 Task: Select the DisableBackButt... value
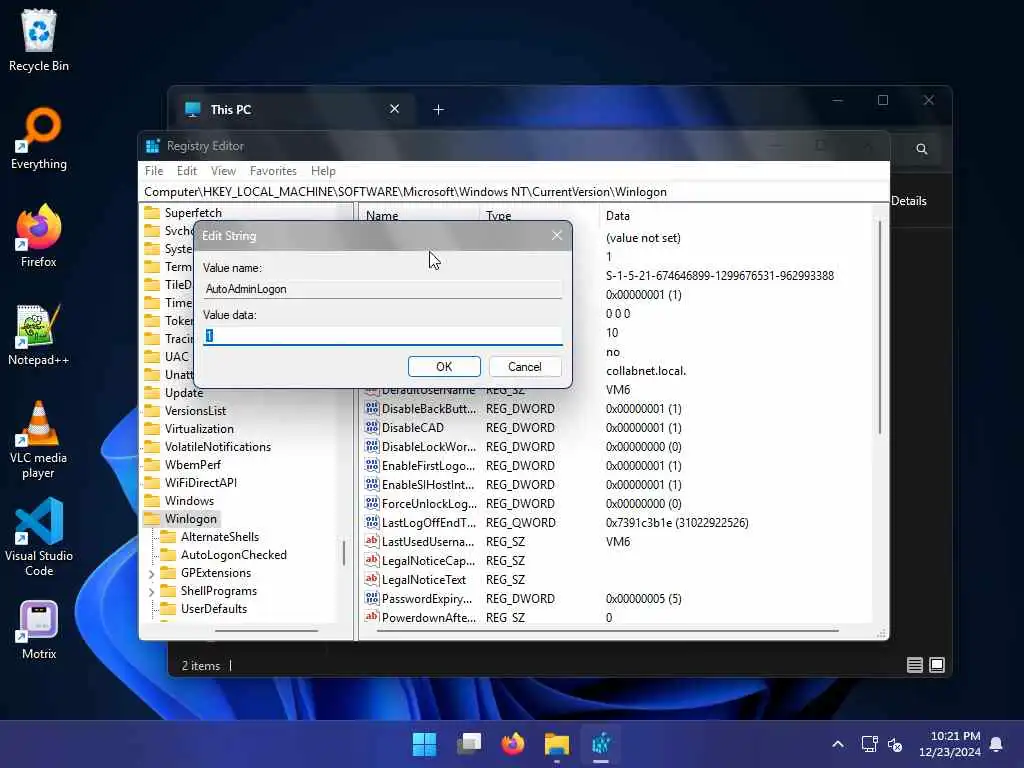[428, 409]
